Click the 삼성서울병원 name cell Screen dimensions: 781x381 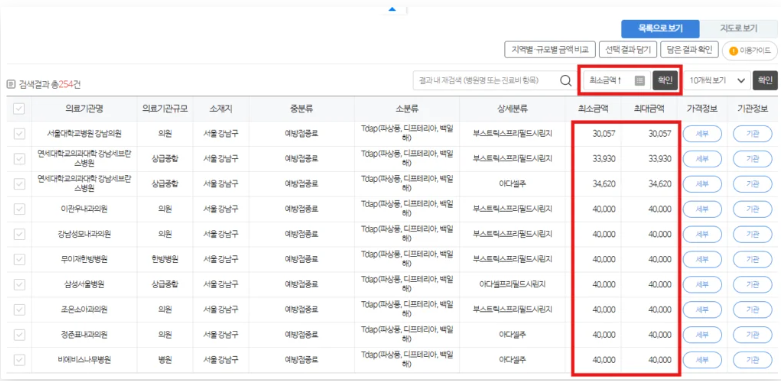pyautogui.click(x=84, y=285)
